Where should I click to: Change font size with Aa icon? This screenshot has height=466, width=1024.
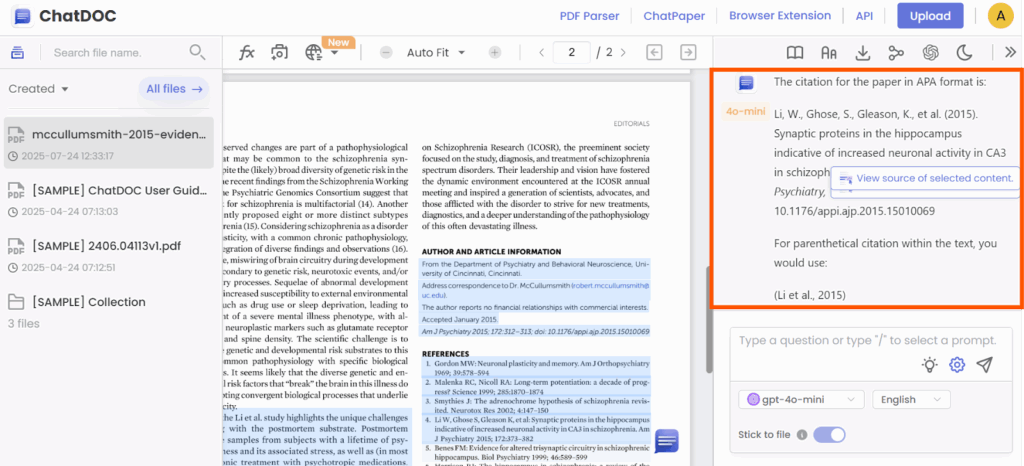click(x=829, y=53)
